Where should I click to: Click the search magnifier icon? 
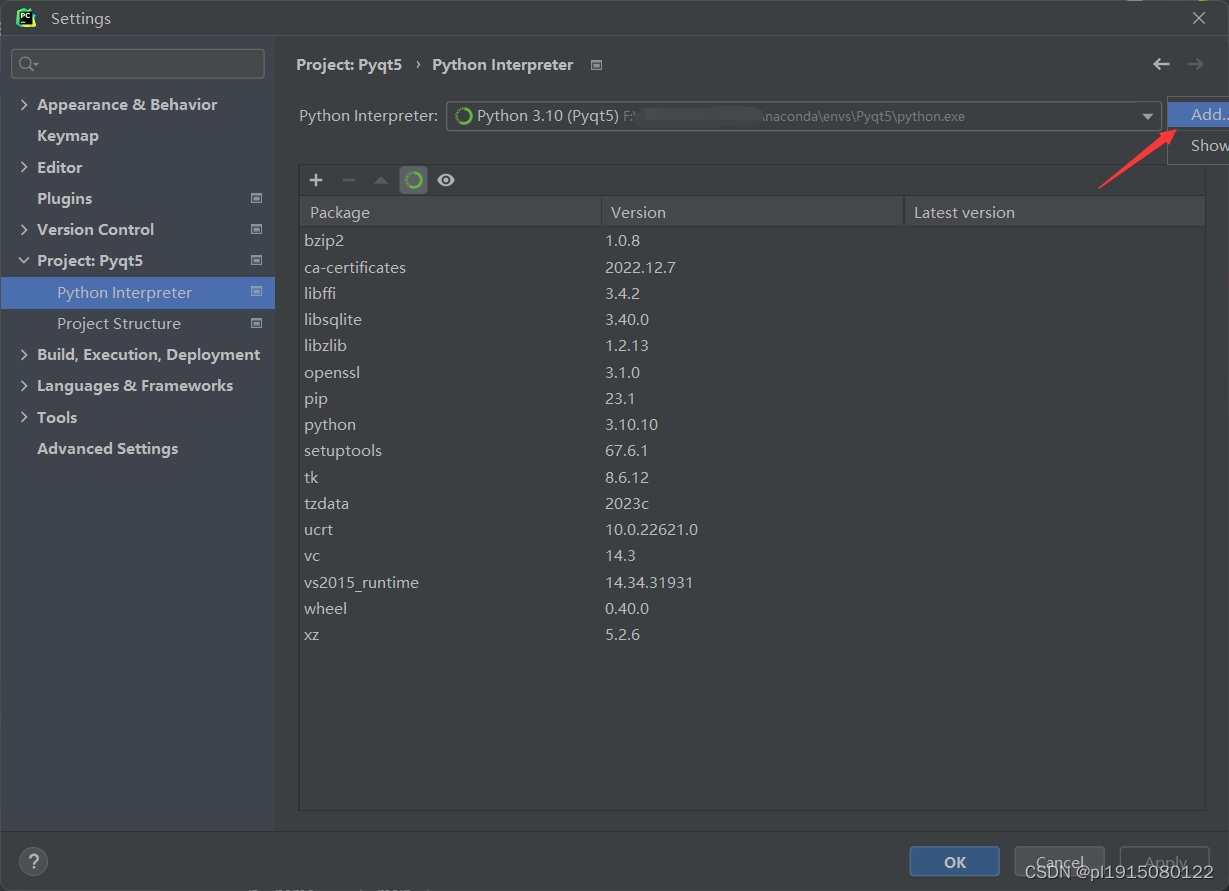click(x=27, y=64)
